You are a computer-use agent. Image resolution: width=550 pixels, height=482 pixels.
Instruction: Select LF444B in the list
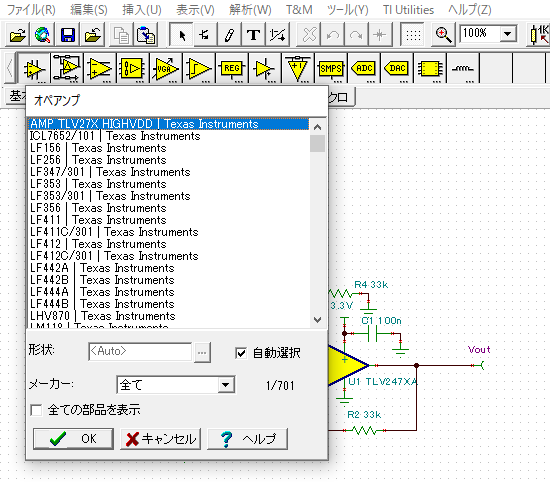click(x=168, y=303)
